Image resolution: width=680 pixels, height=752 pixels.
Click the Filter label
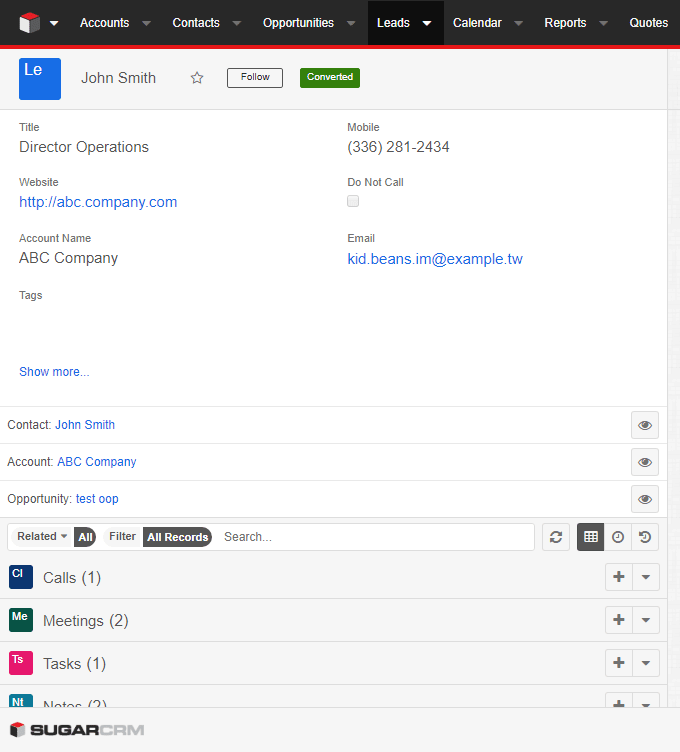[122, 537]
